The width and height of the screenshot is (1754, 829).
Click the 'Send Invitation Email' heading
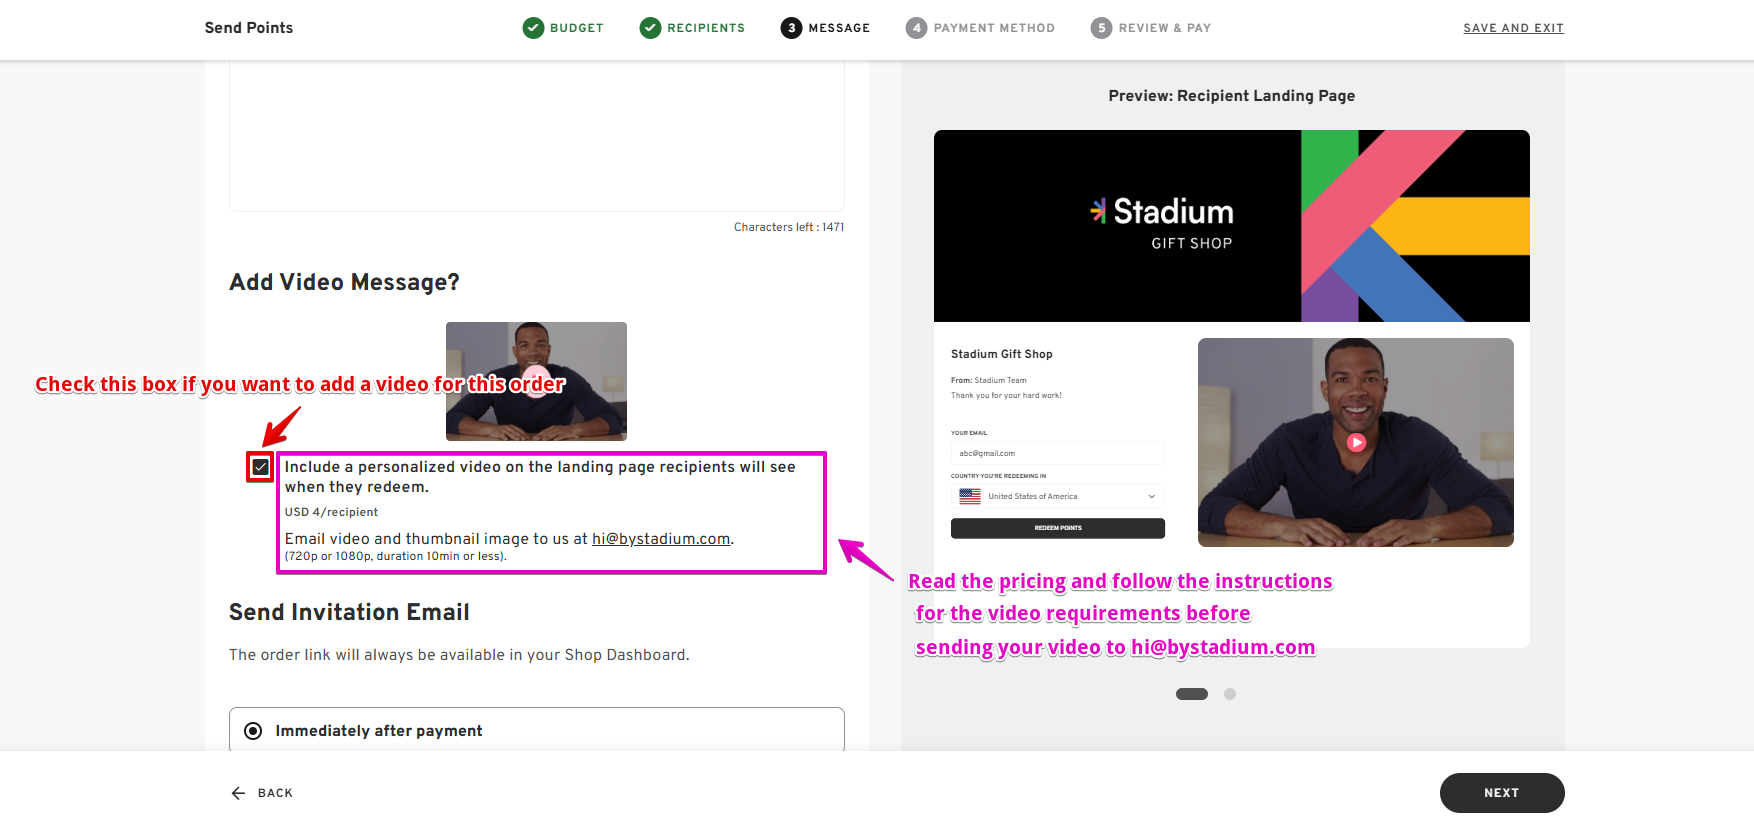[x=349, y=612]
